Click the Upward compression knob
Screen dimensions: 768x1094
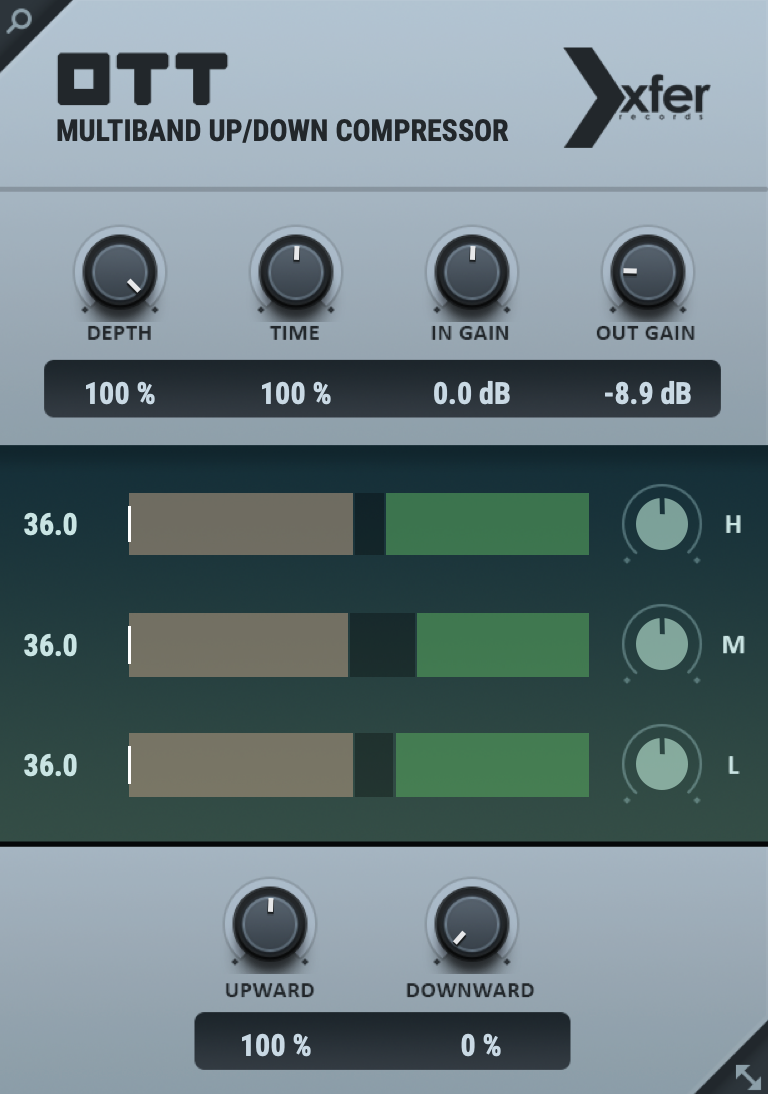[x=270, y=924]
